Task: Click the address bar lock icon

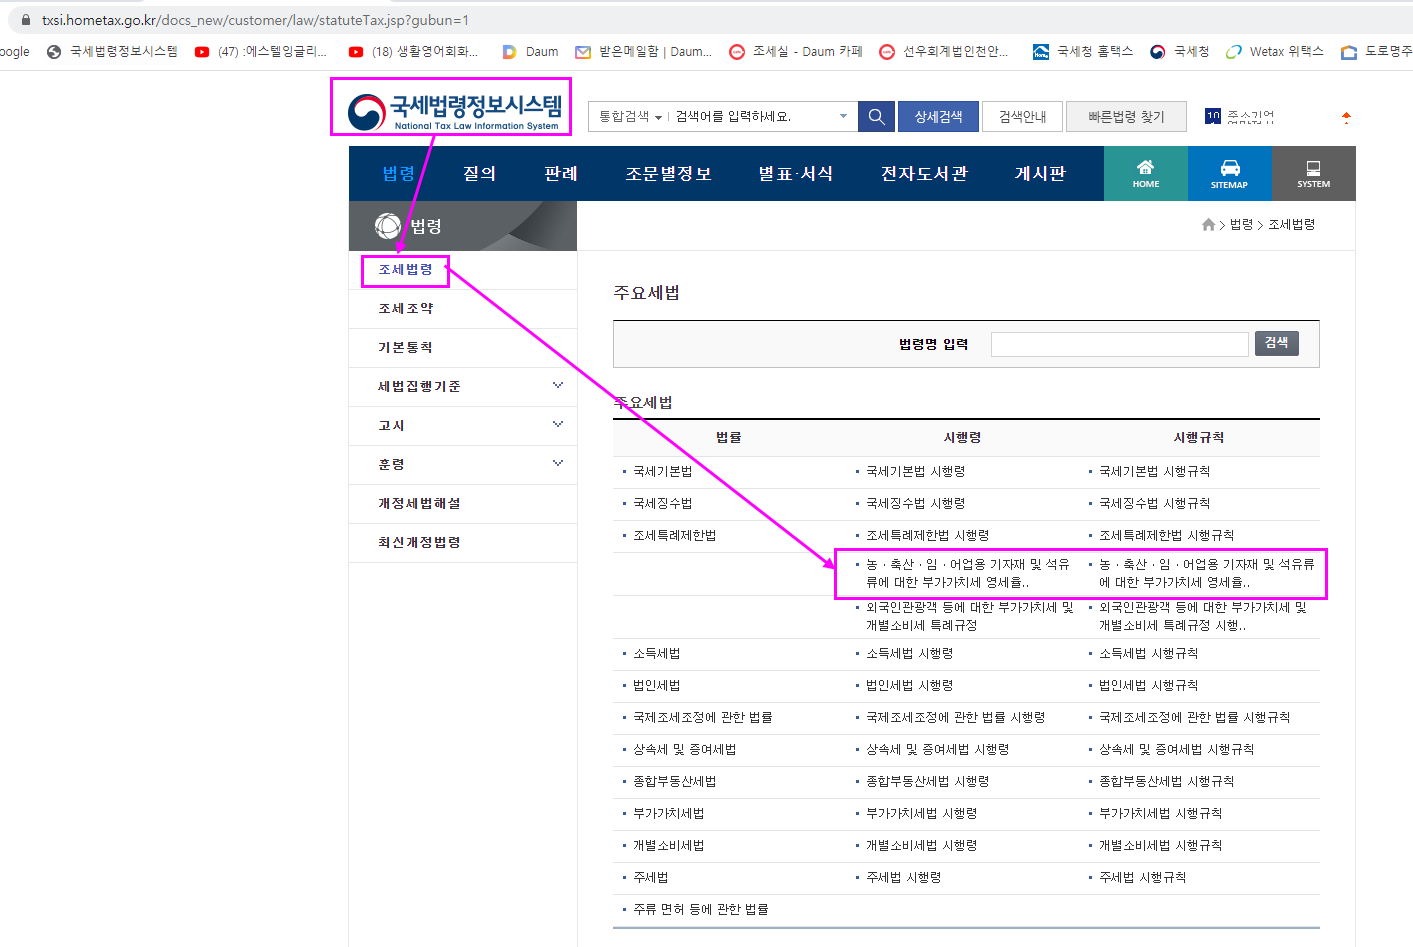Action: (26, 20)
